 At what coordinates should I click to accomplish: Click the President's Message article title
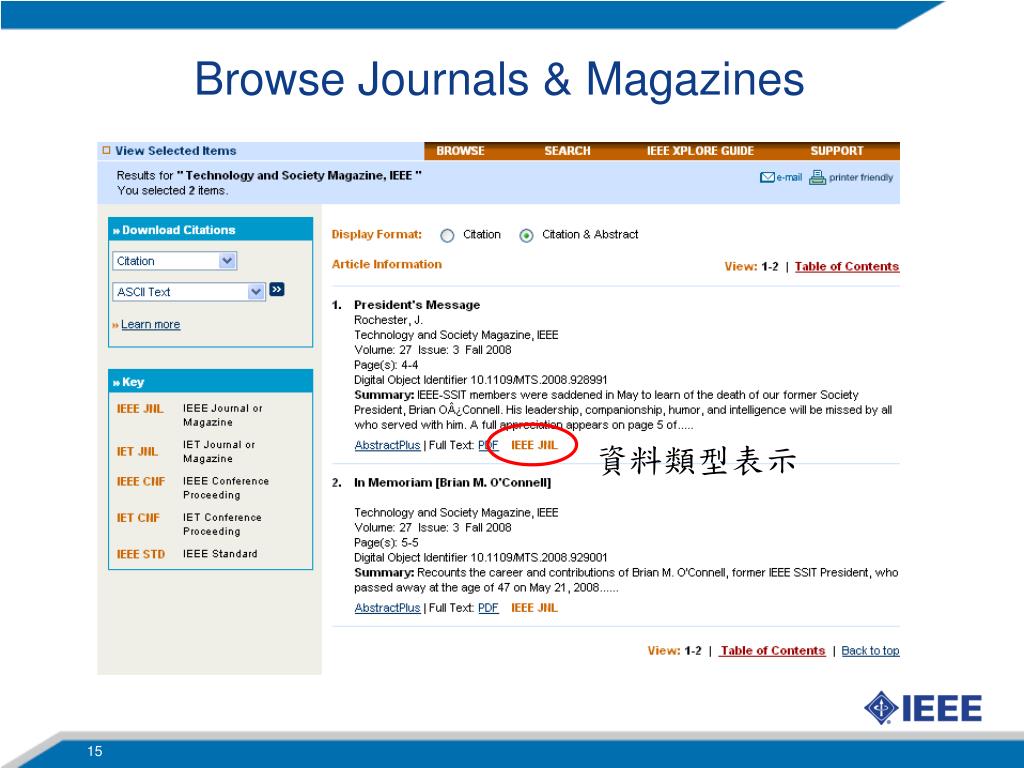[417, 305]
